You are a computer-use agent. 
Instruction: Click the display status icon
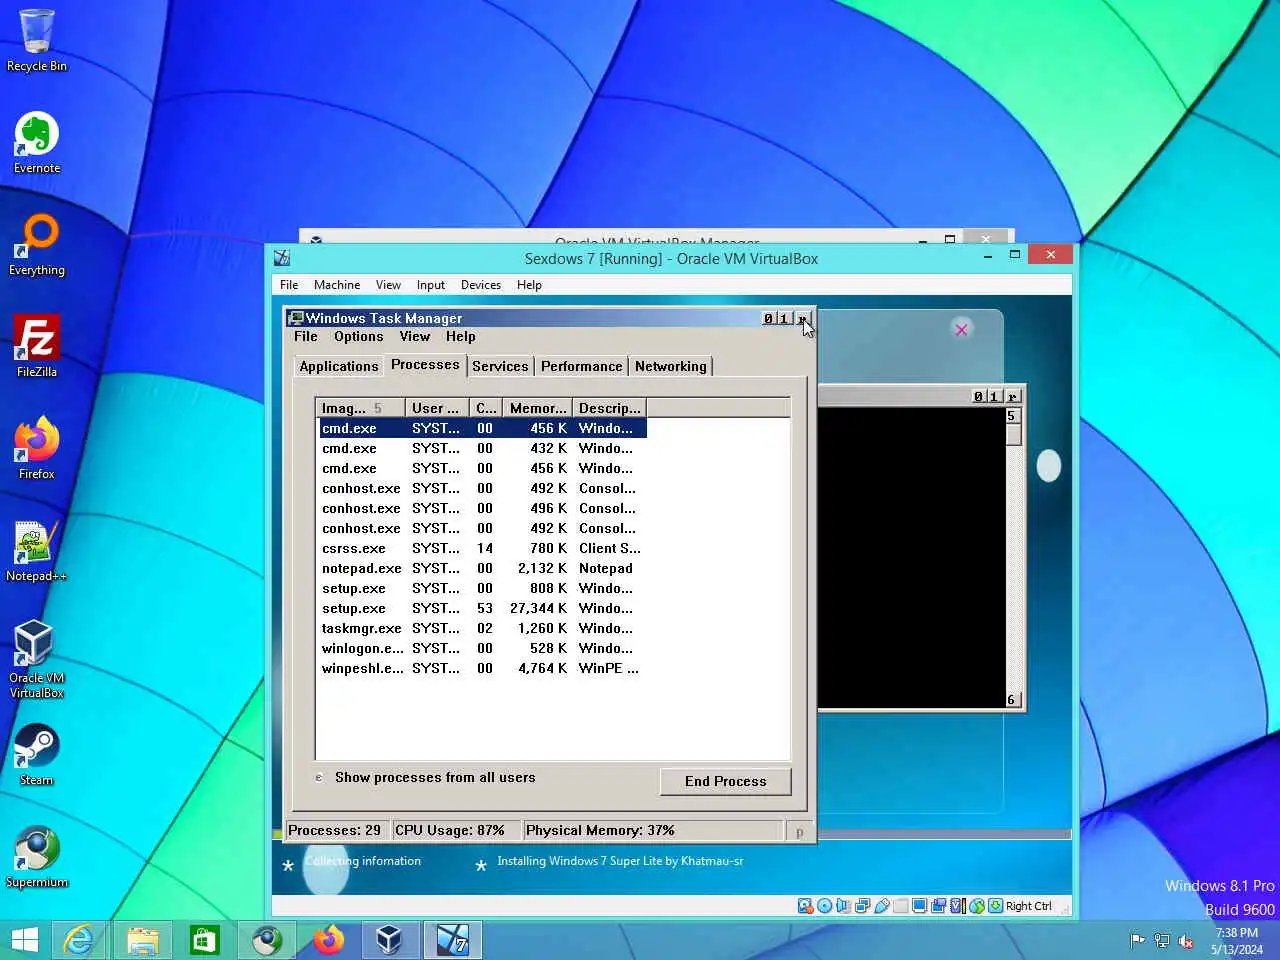[x=919, y=906]
